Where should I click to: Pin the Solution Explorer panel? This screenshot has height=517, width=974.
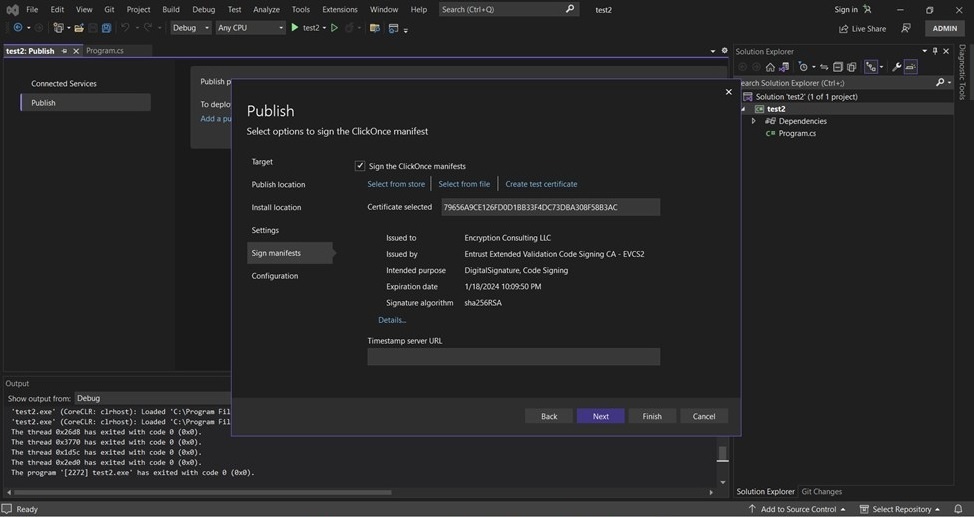935,52
